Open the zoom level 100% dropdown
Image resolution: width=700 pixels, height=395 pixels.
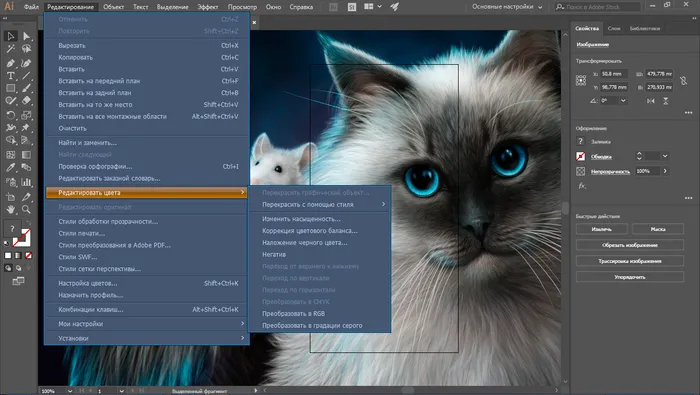(70, 391)
